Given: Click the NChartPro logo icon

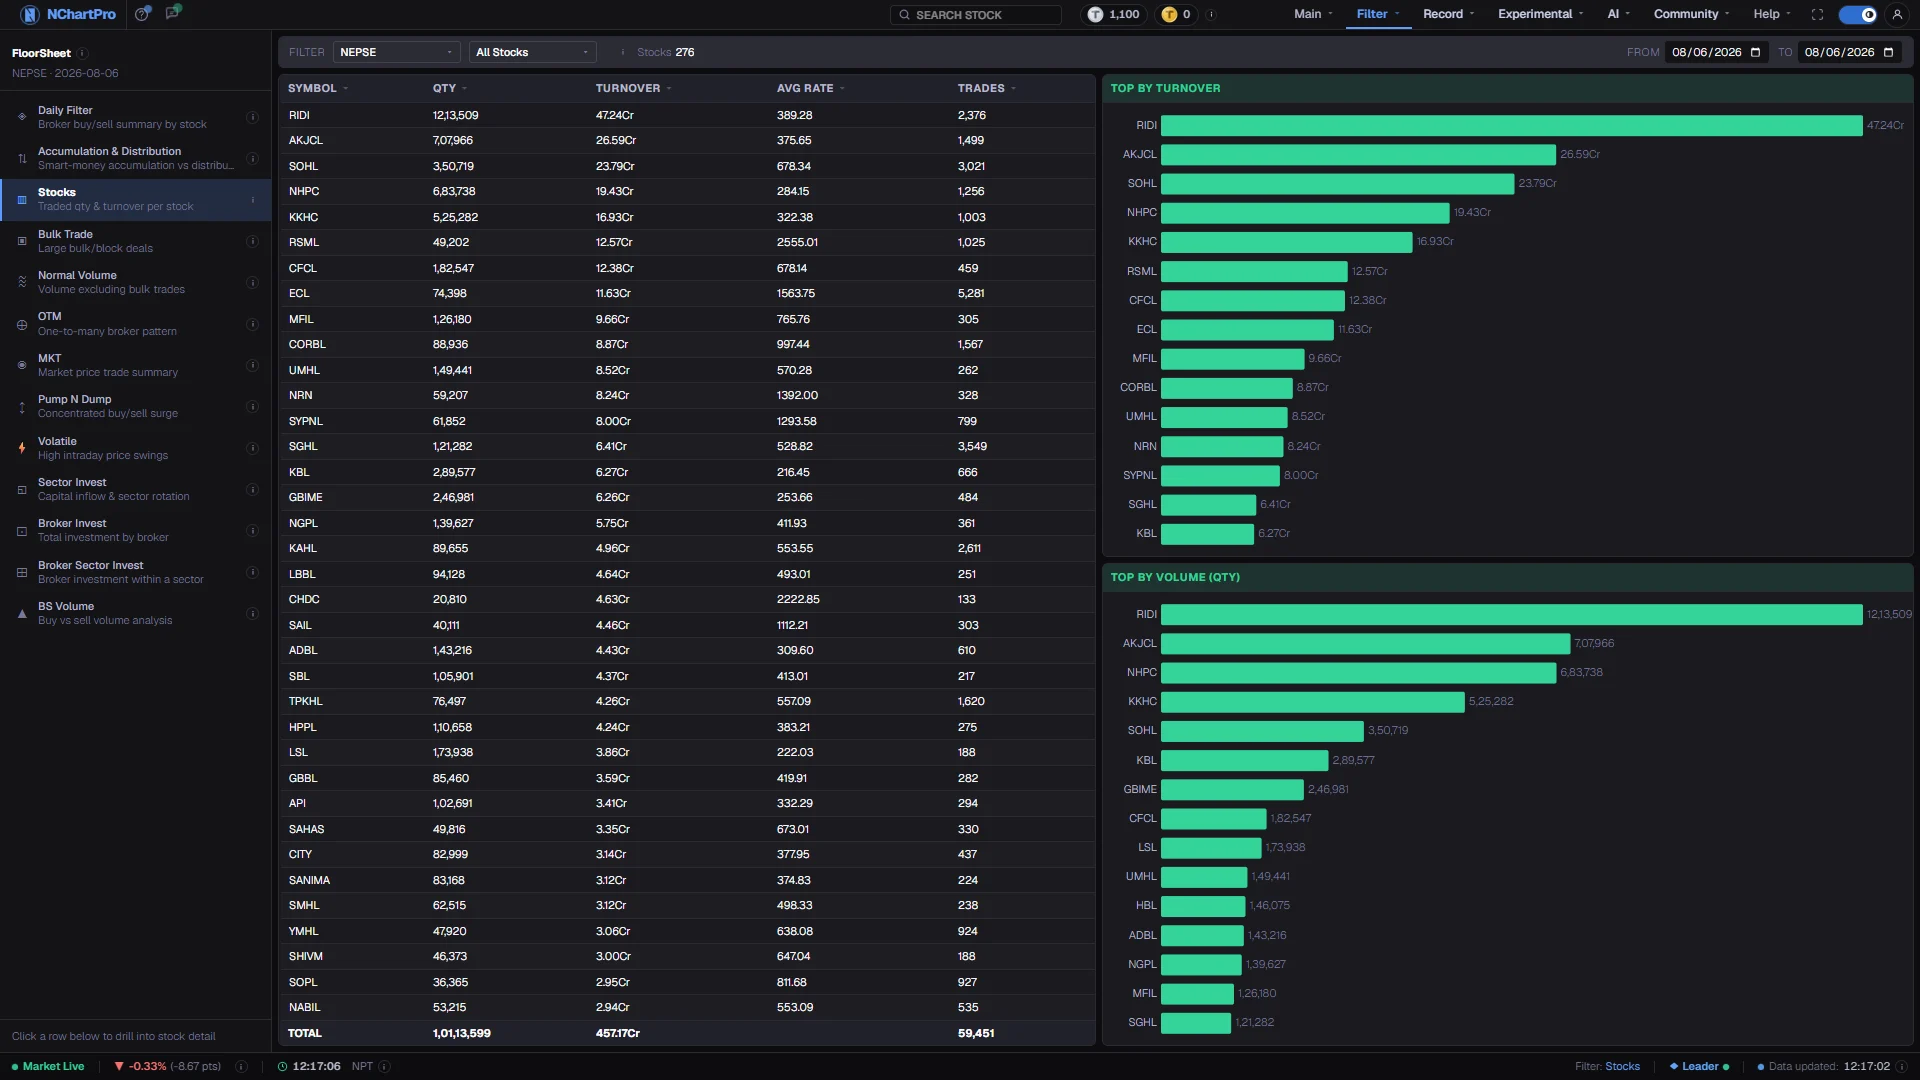Looking at the screenshot, I should pyautogui.click(x=29, y=14).
